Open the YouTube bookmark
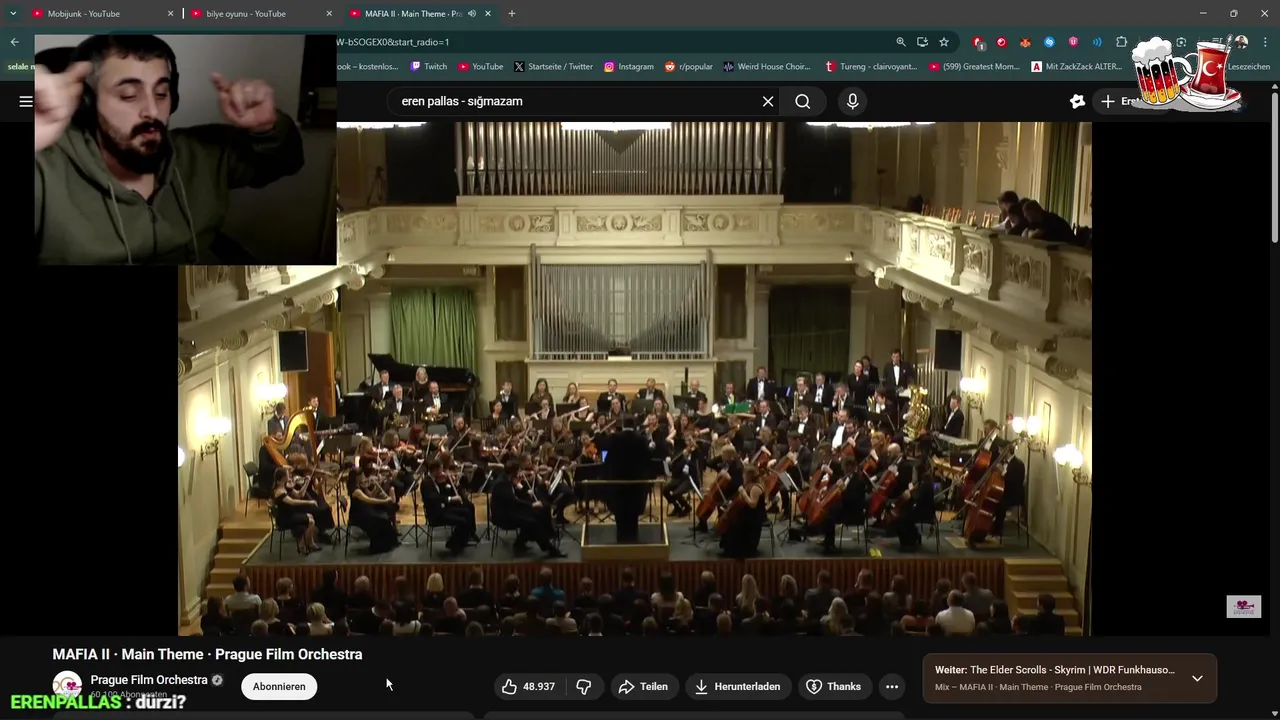This screenshot has width=1280, height=720. coord(481,67)
